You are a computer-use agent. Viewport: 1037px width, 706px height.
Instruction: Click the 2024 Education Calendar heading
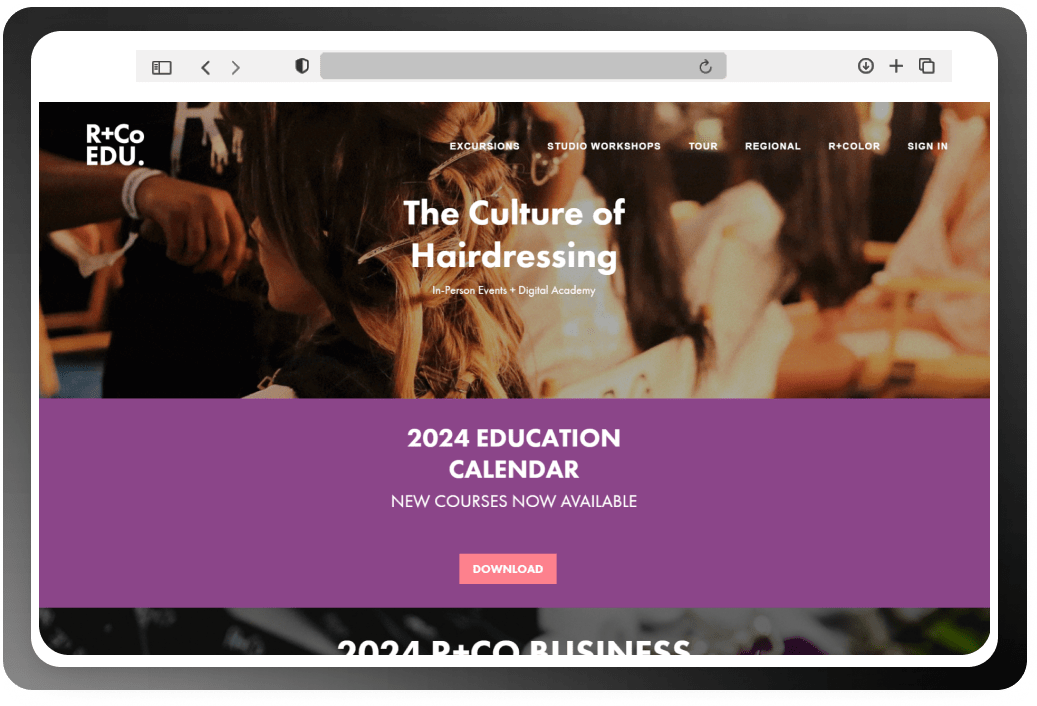point(514,453)
